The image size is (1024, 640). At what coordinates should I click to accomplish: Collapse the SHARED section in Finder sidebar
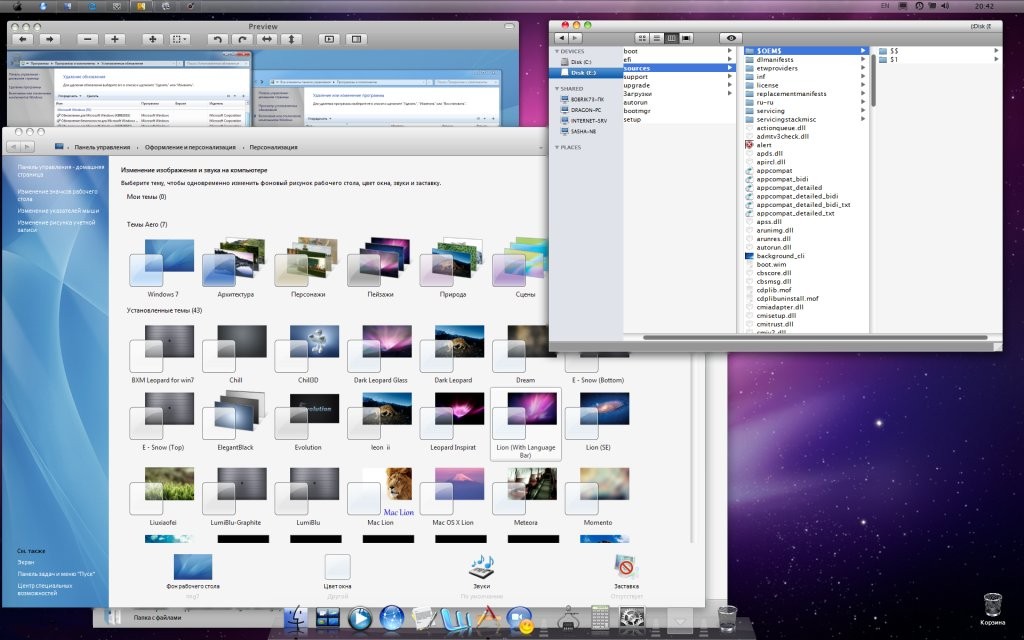point(557,88)
